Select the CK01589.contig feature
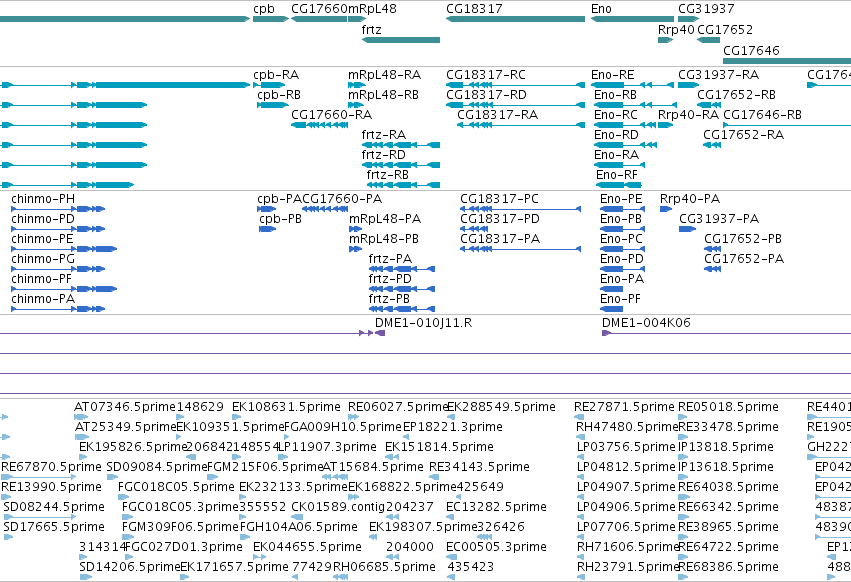The width and height of the screenshot is (851, 582). pos(297,517)
